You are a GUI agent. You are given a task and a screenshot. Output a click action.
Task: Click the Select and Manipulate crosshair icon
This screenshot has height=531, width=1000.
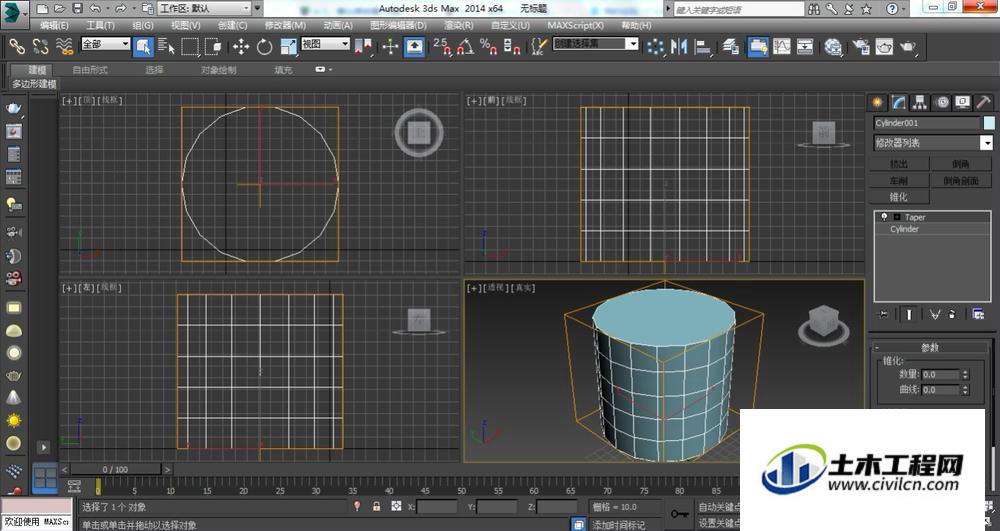pos(390,47)
